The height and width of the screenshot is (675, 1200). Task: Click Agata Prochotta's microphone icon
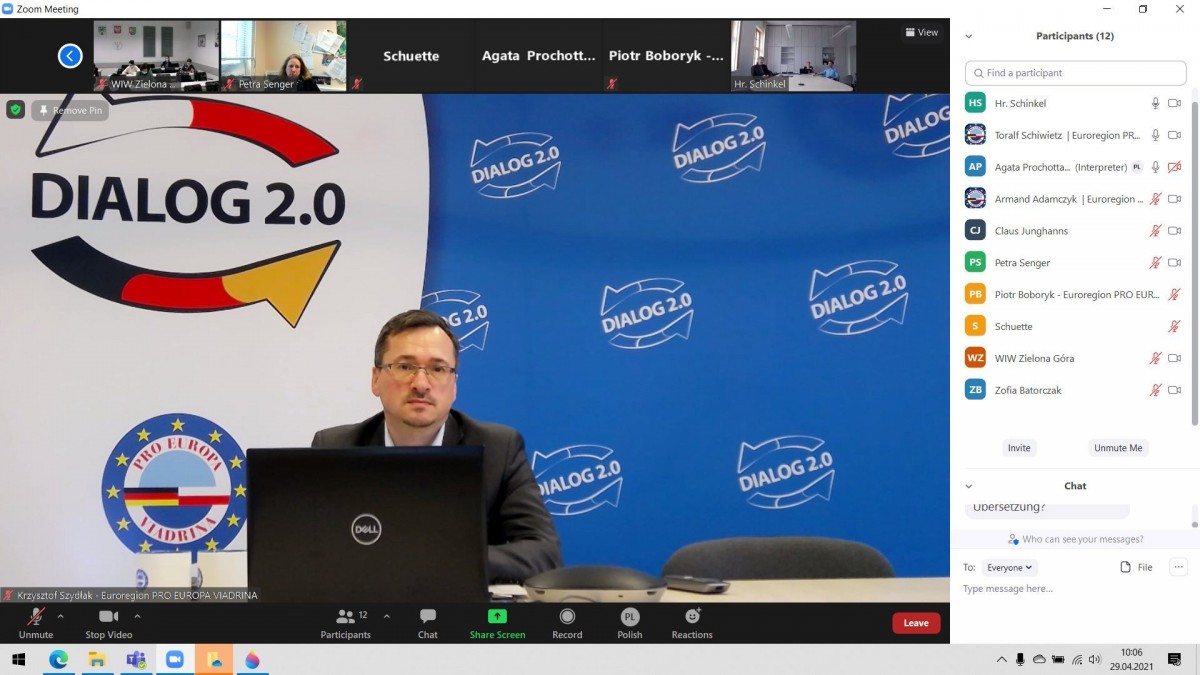[1155, 167]
